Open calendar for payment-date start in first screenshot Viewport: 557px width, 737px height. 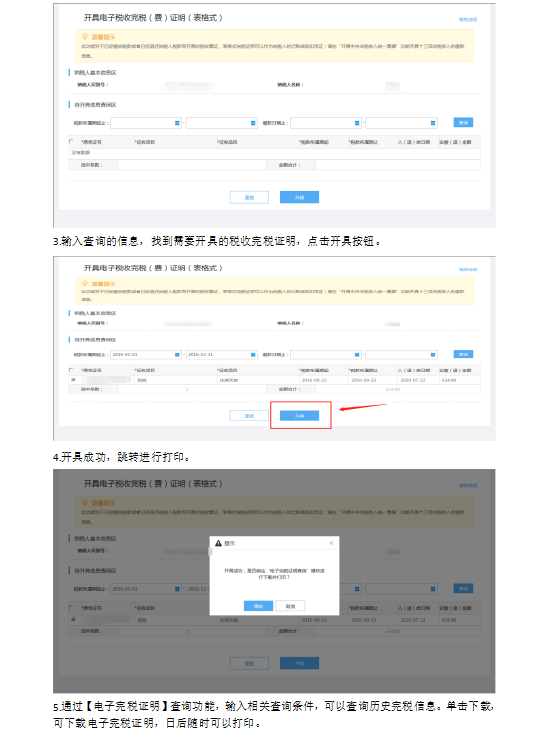tap(357, 123)
